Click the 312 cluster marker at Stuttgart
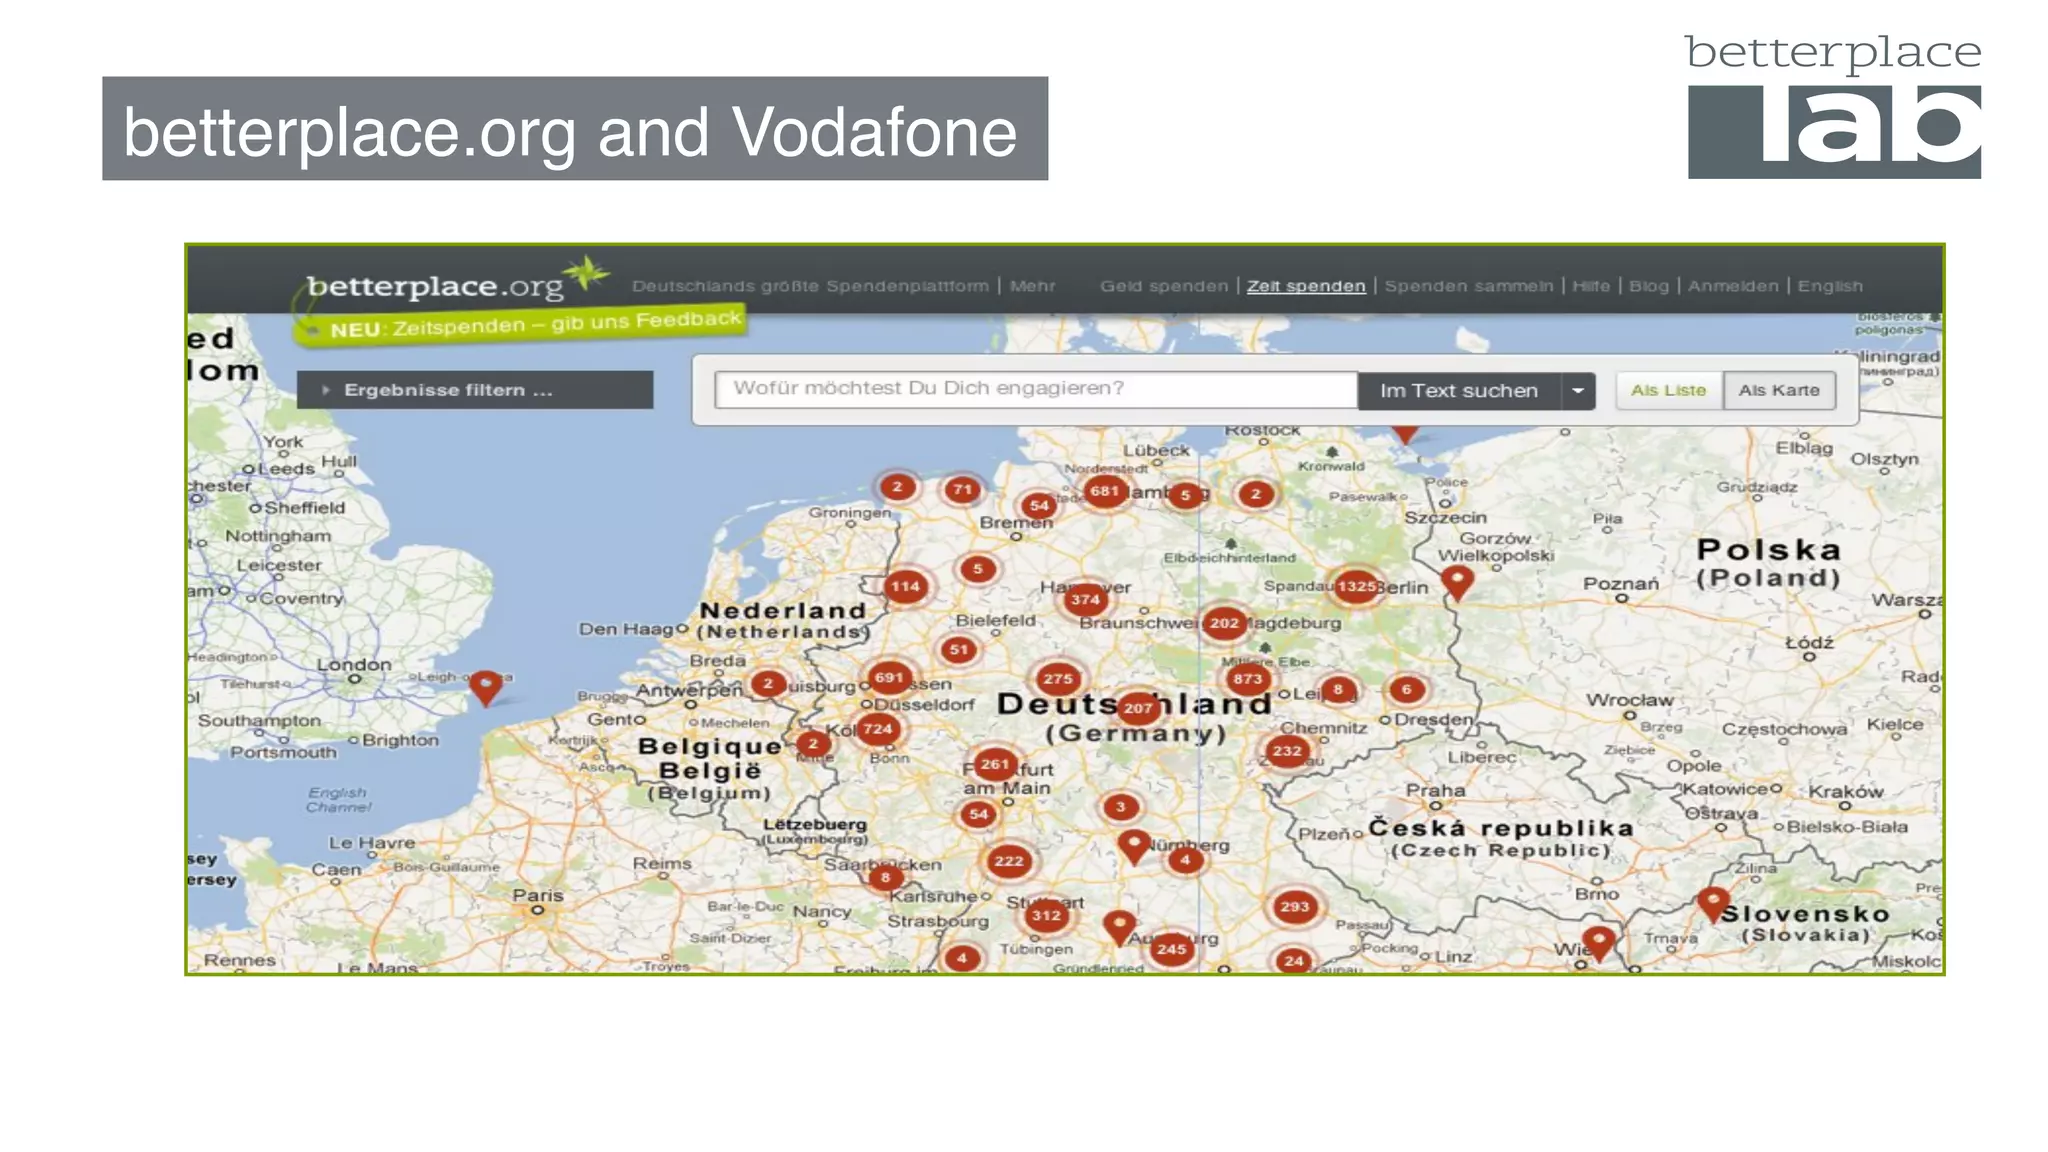The height and width of the screenshot is (1152, 2048). (x=1046, y=915)
